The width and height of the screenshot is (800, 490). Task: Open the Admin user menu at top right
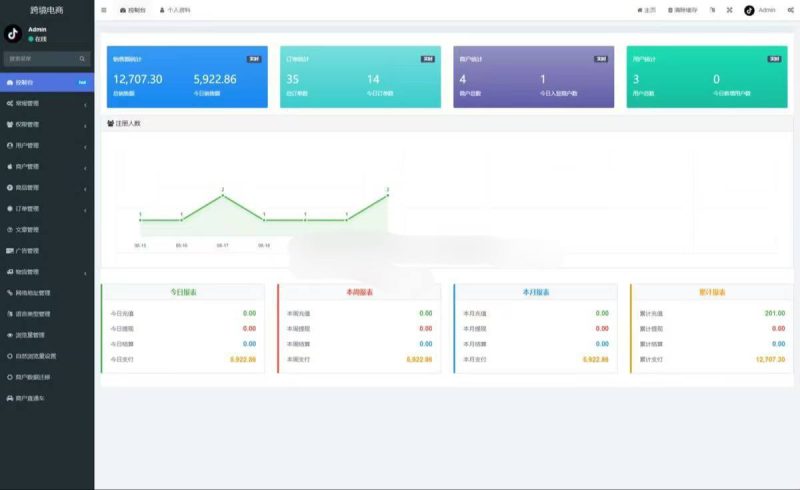[x=760, y=10]
